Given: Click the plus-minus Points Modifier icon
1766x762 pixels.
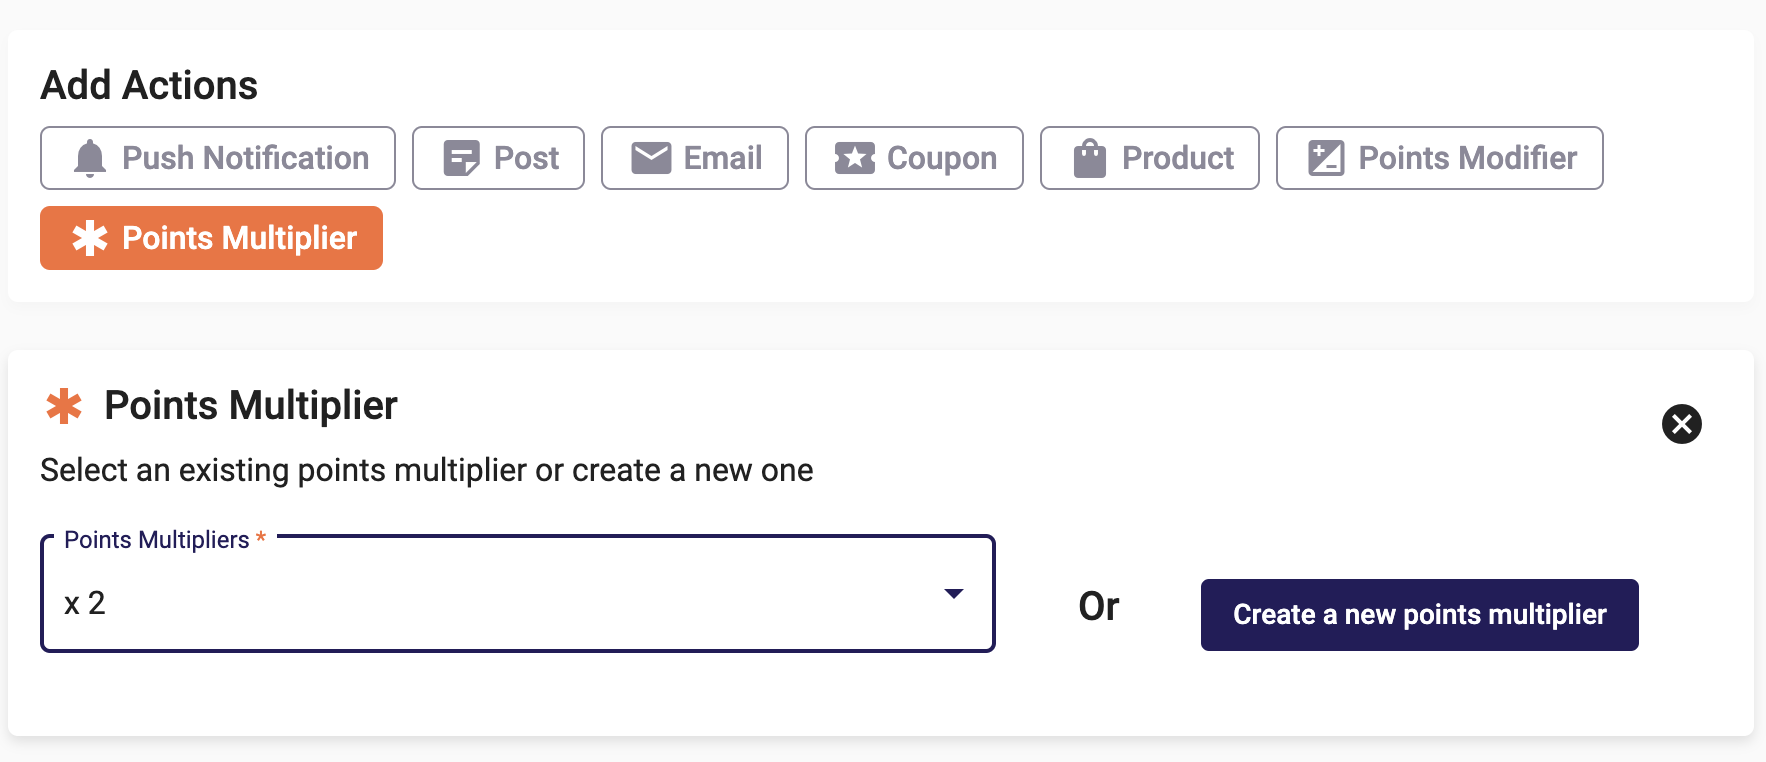Looking at the screenshot, I should point(1326,158).
